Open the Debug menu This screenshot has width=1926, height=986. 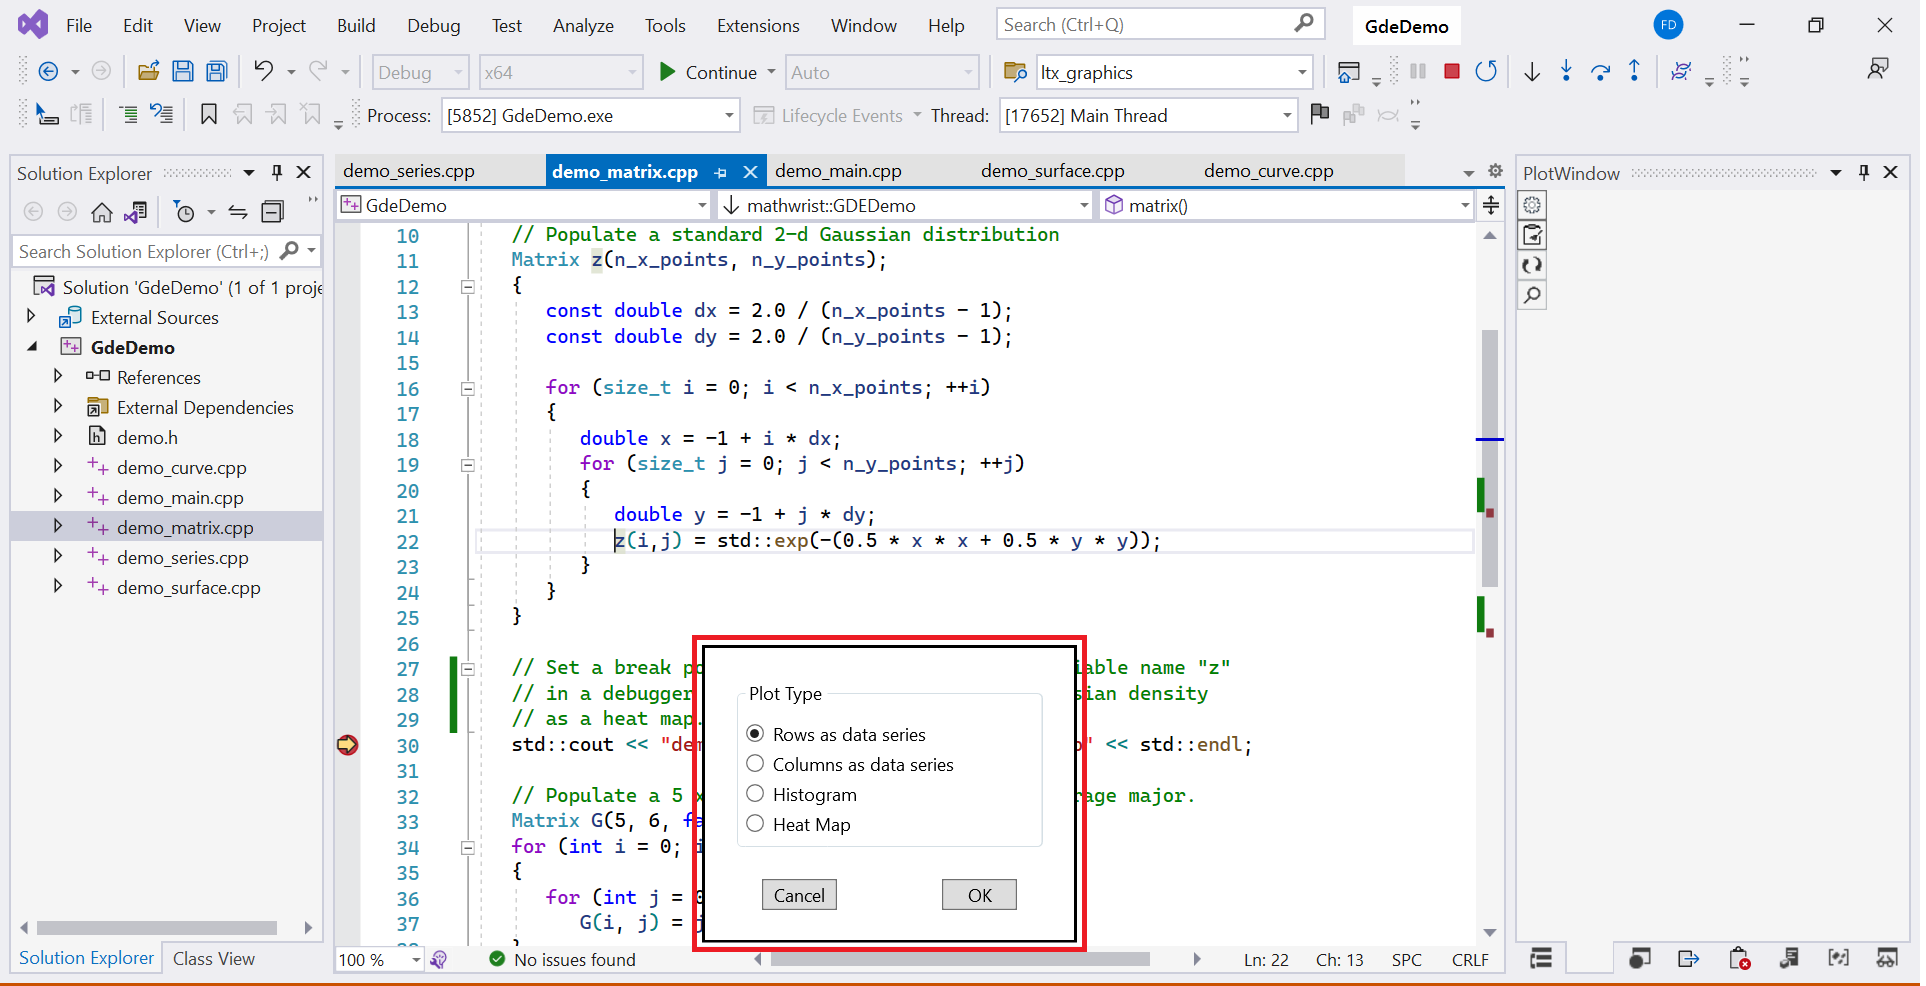coord(434,25)
